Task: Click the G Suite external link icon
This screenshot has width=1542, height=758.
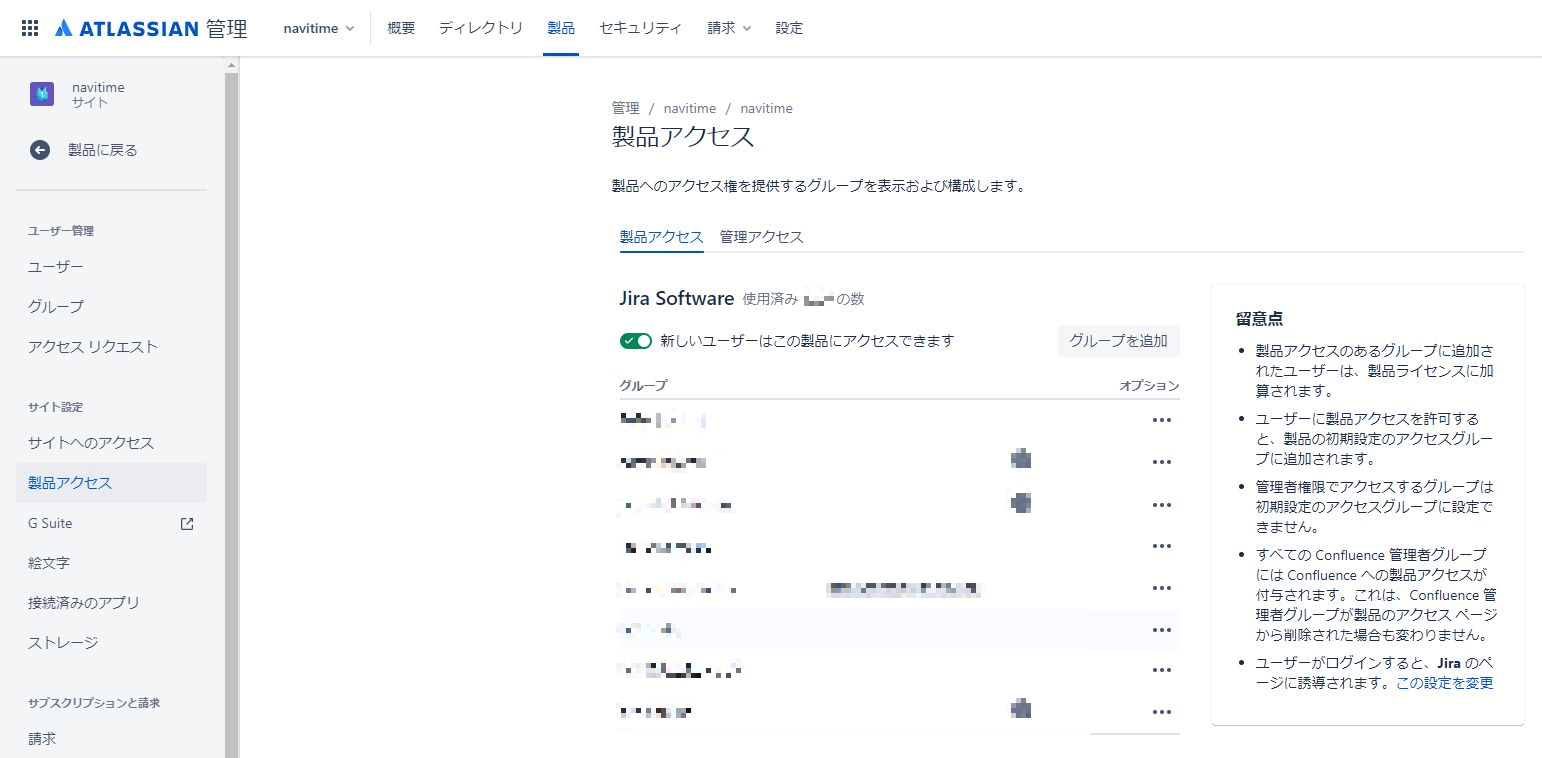Action: click(x=186, y=523)
